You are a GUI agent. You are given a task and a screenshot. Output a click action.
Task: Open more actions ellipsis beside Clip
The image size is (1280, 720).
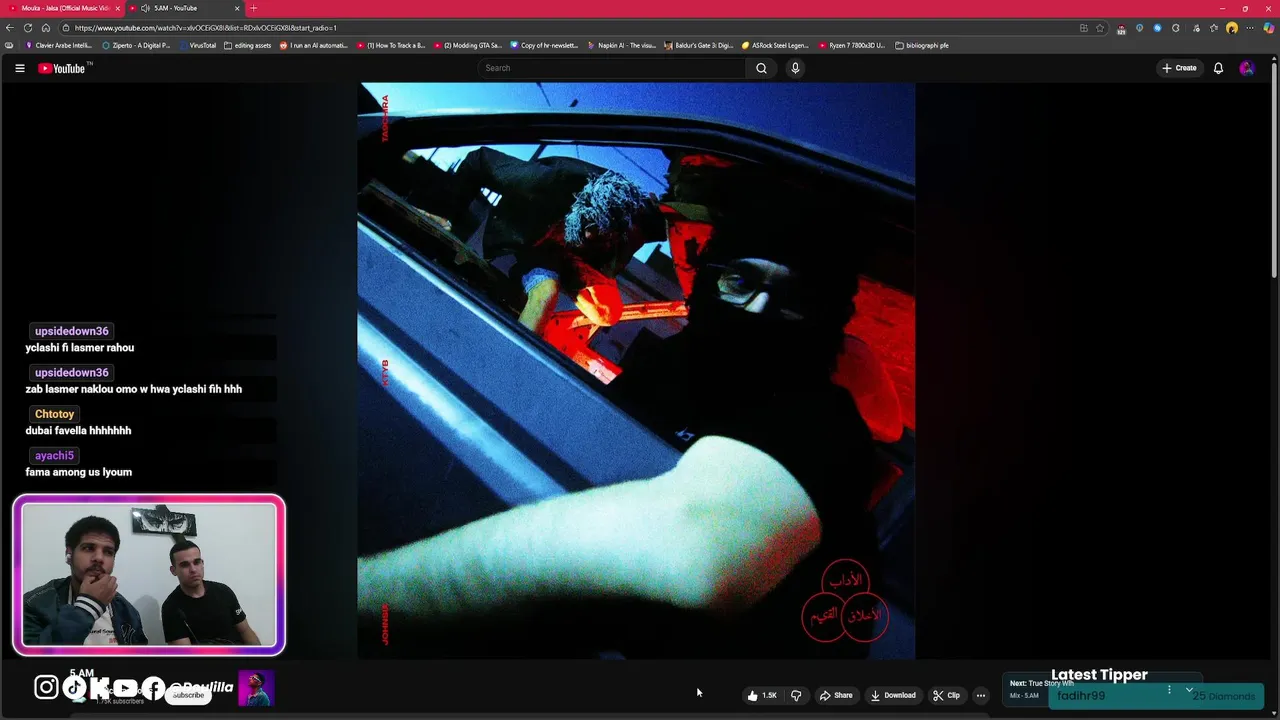point(981,695)
